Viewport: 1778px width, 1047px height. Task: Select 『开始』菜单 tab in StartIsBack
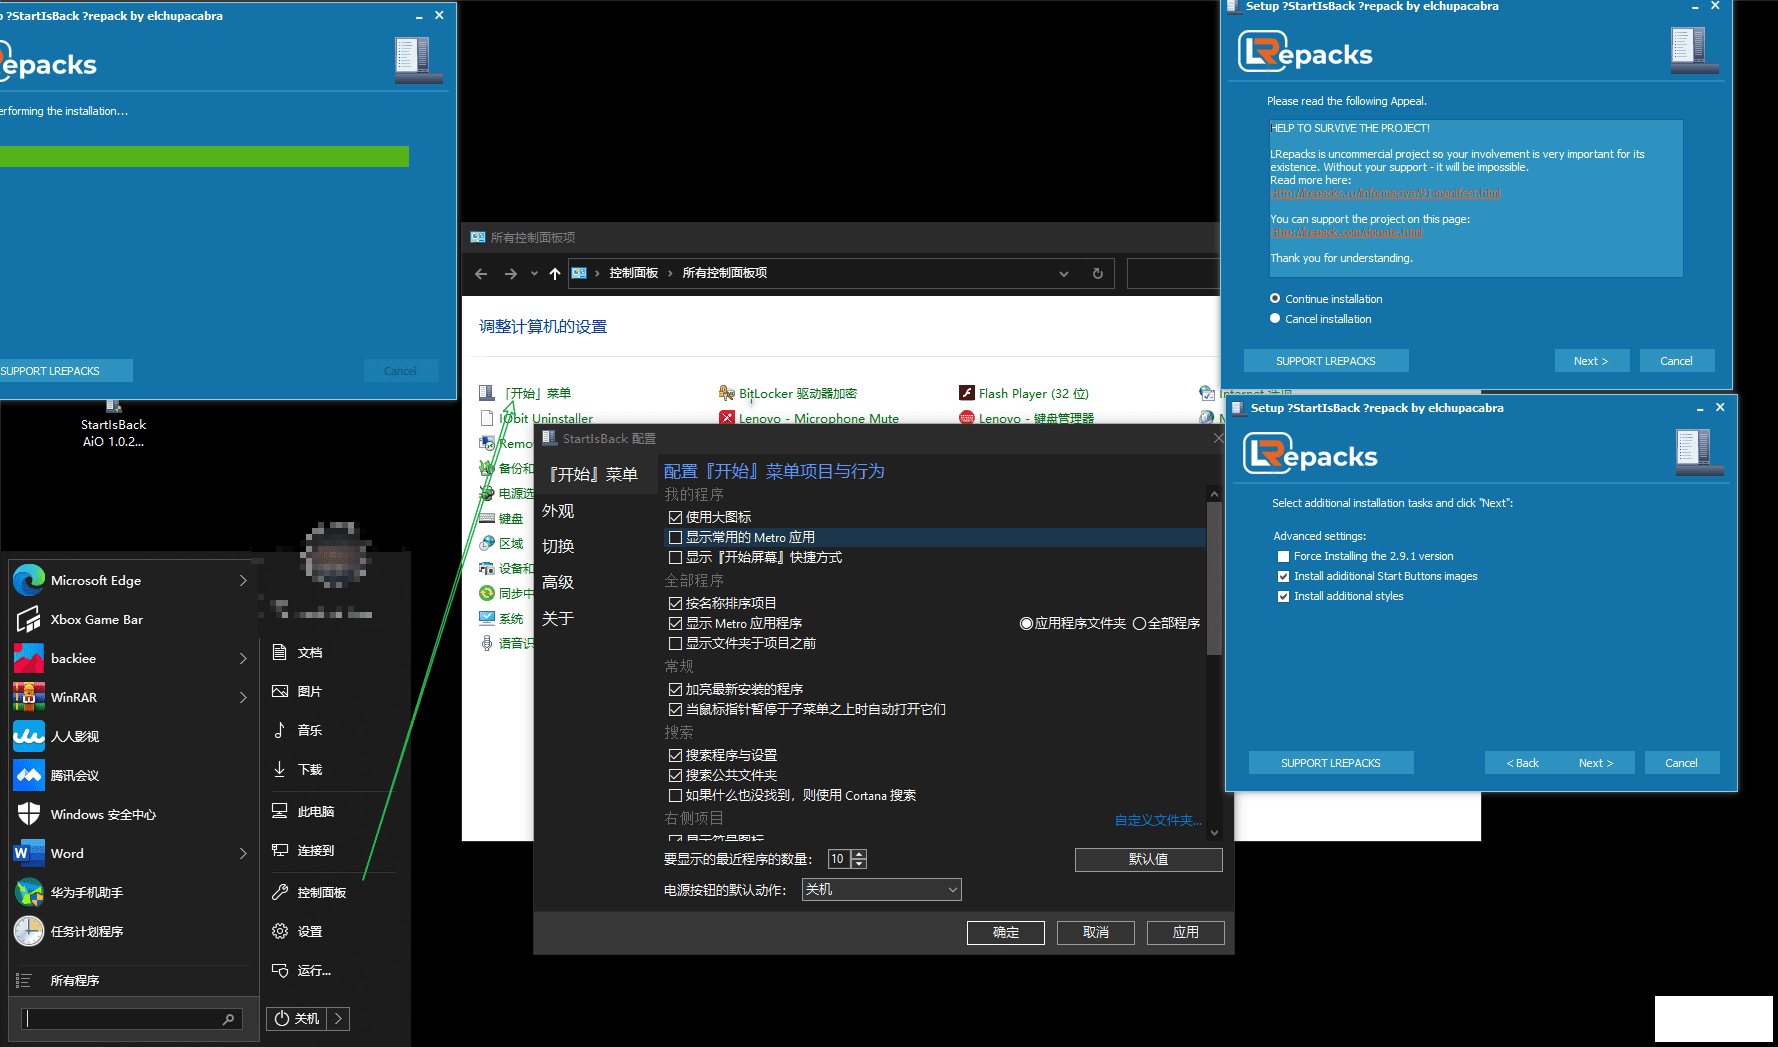(594, 474)
